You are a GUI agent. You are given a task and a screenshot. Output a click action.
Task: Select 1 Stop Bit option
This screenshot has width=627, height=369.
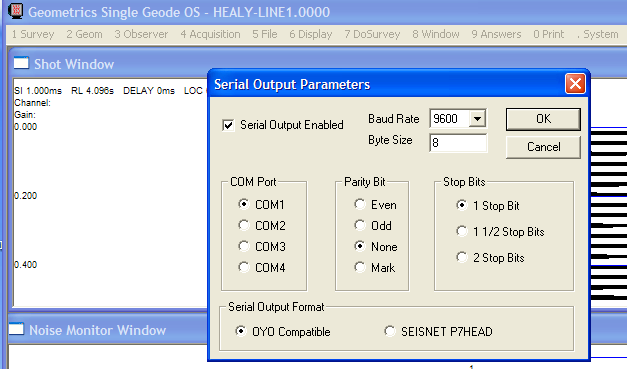tap(461, 205)
